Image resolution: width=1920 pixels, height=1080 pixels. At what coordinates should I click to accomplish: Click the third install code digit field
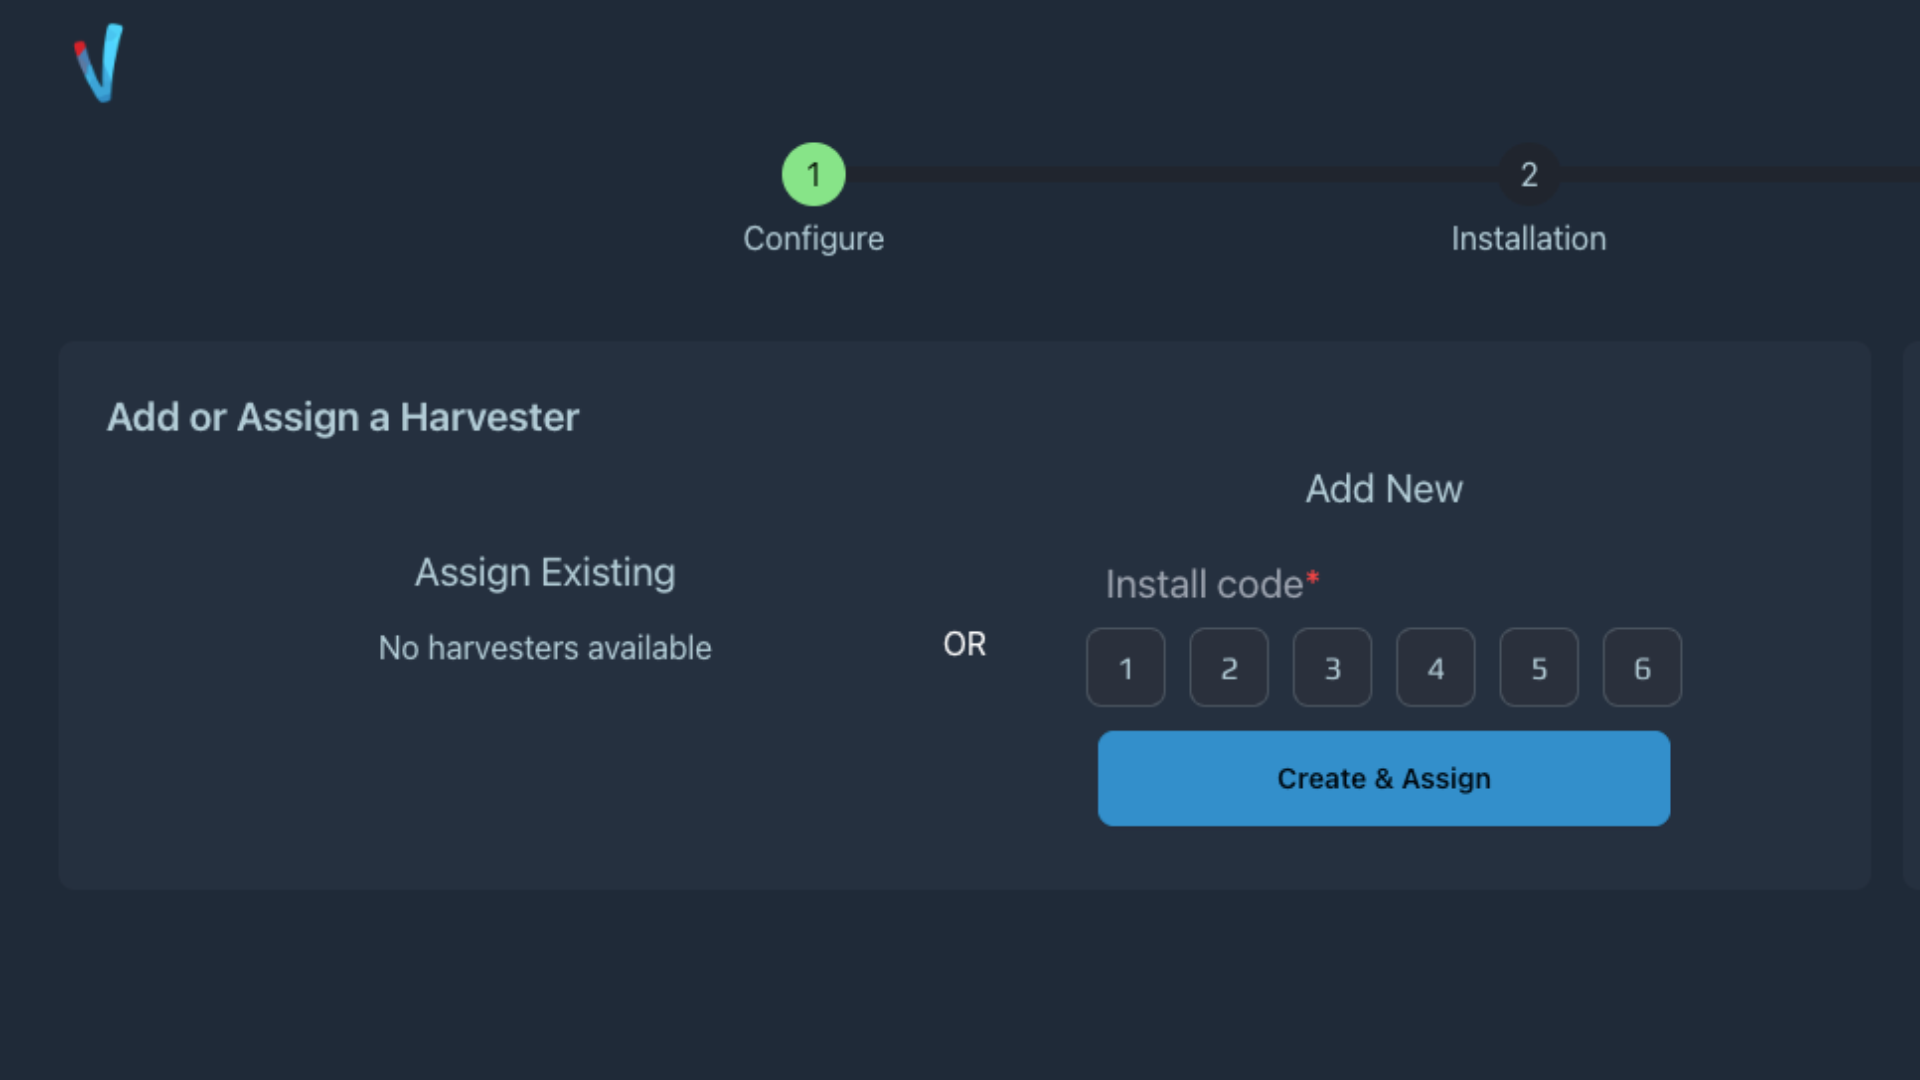point(1332,667)
